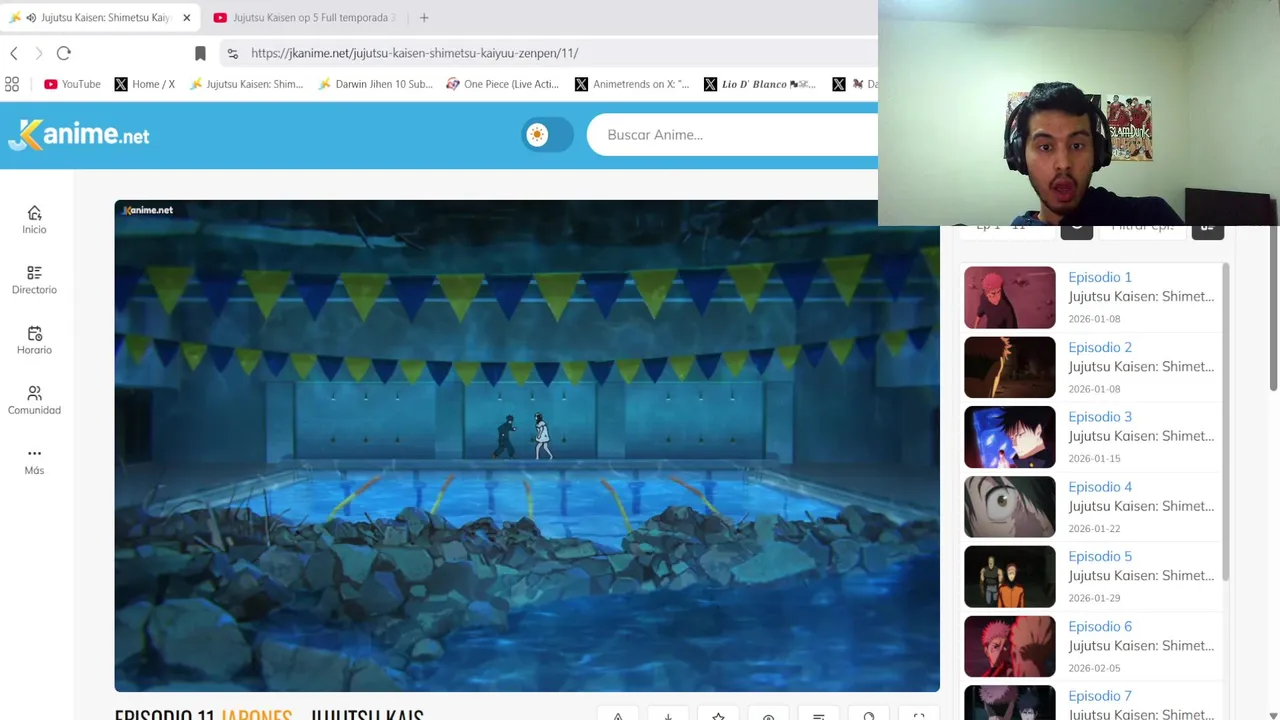Click the JKanime.net logo
The image size is (1280, 720).
click(x=79, y=135)
